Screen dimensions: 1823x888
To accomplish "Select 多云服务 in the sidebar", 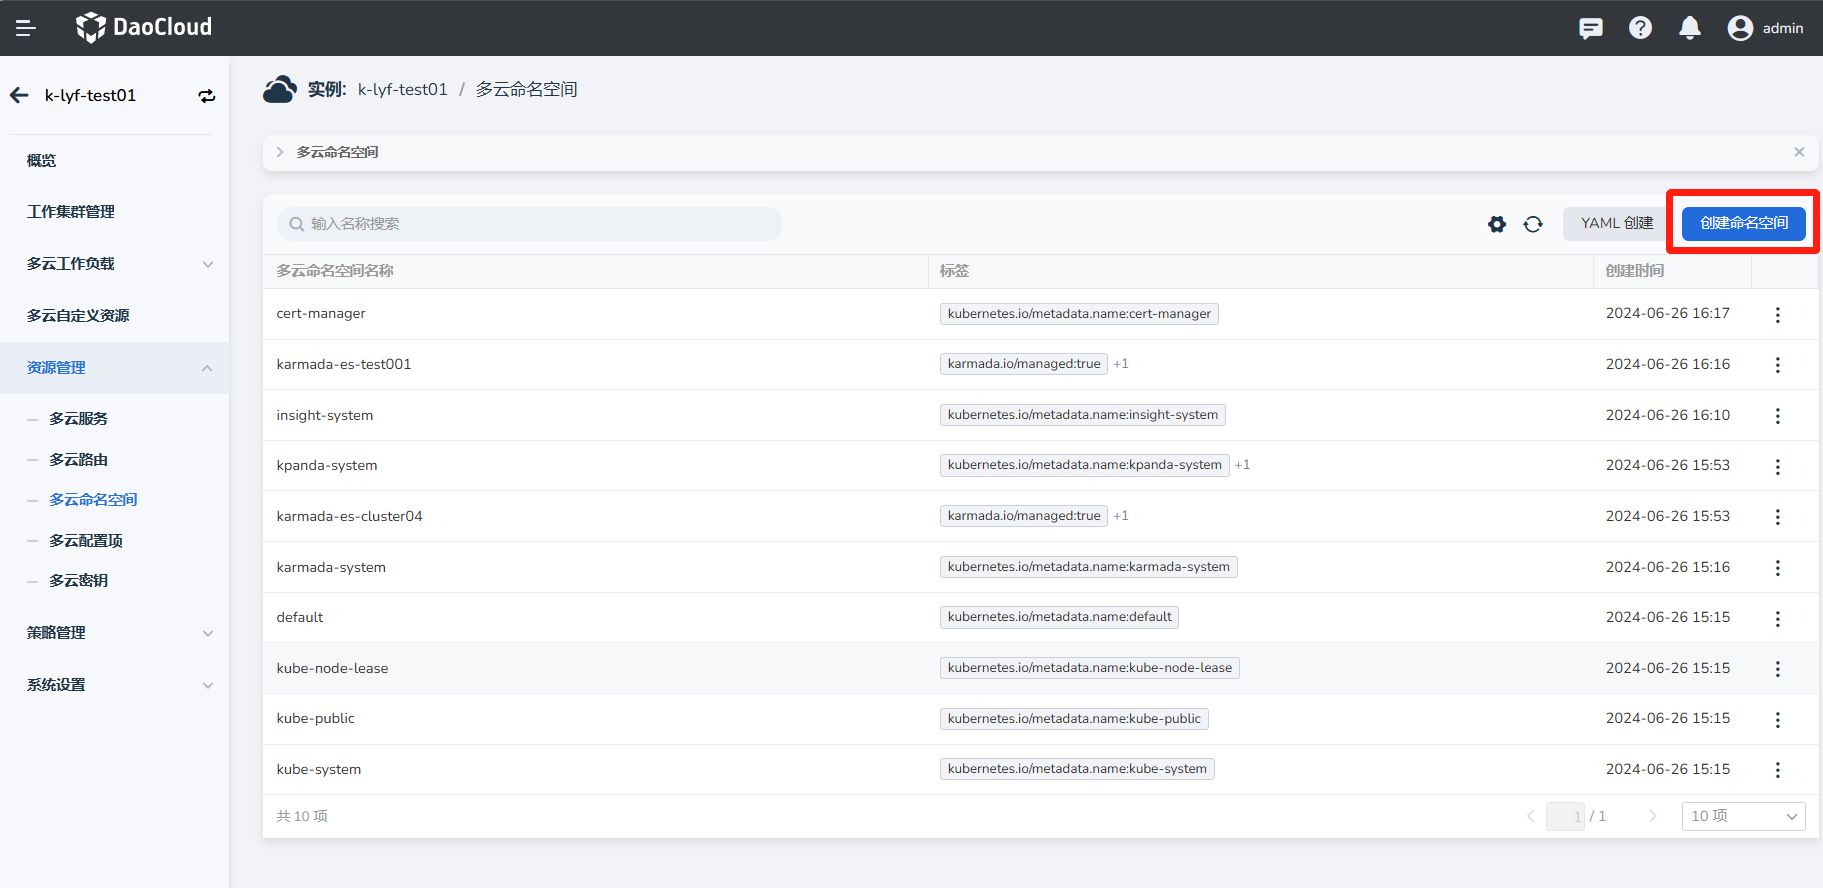I will click(x=79, y=419).
